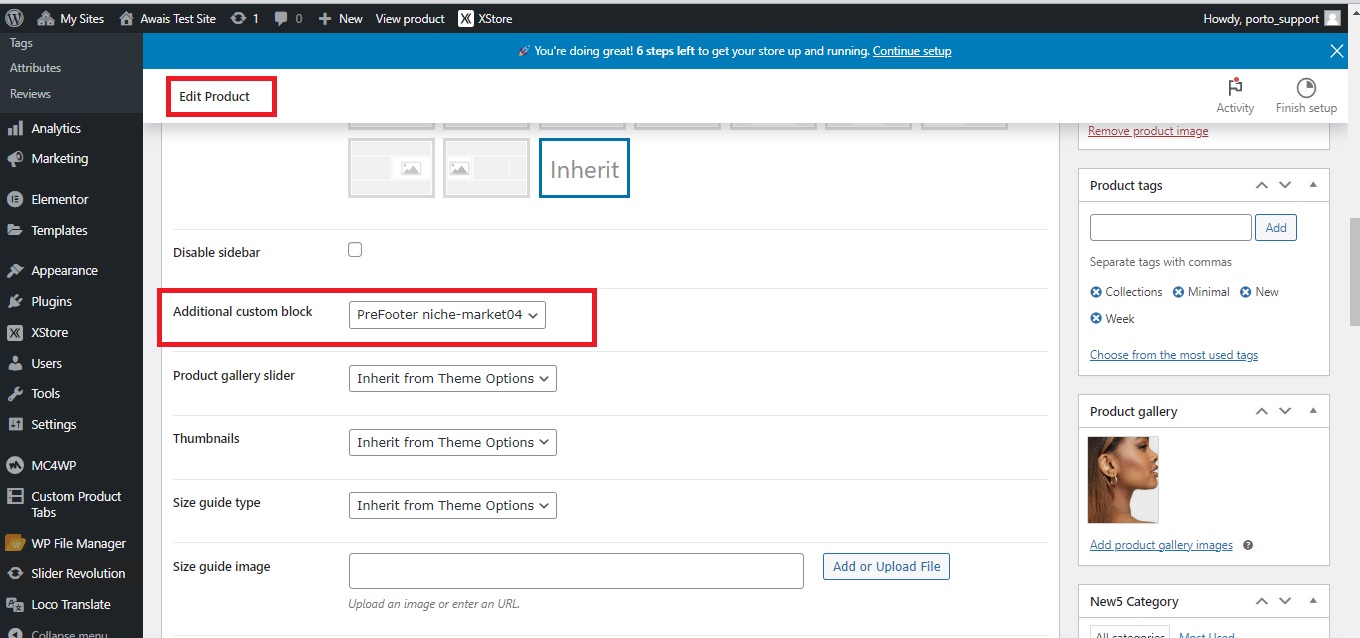Image resolution: width=1360 pixels, height=638 pixels.
Task: Open Thumbnails dropdown
Action: [x=452, y=442]
